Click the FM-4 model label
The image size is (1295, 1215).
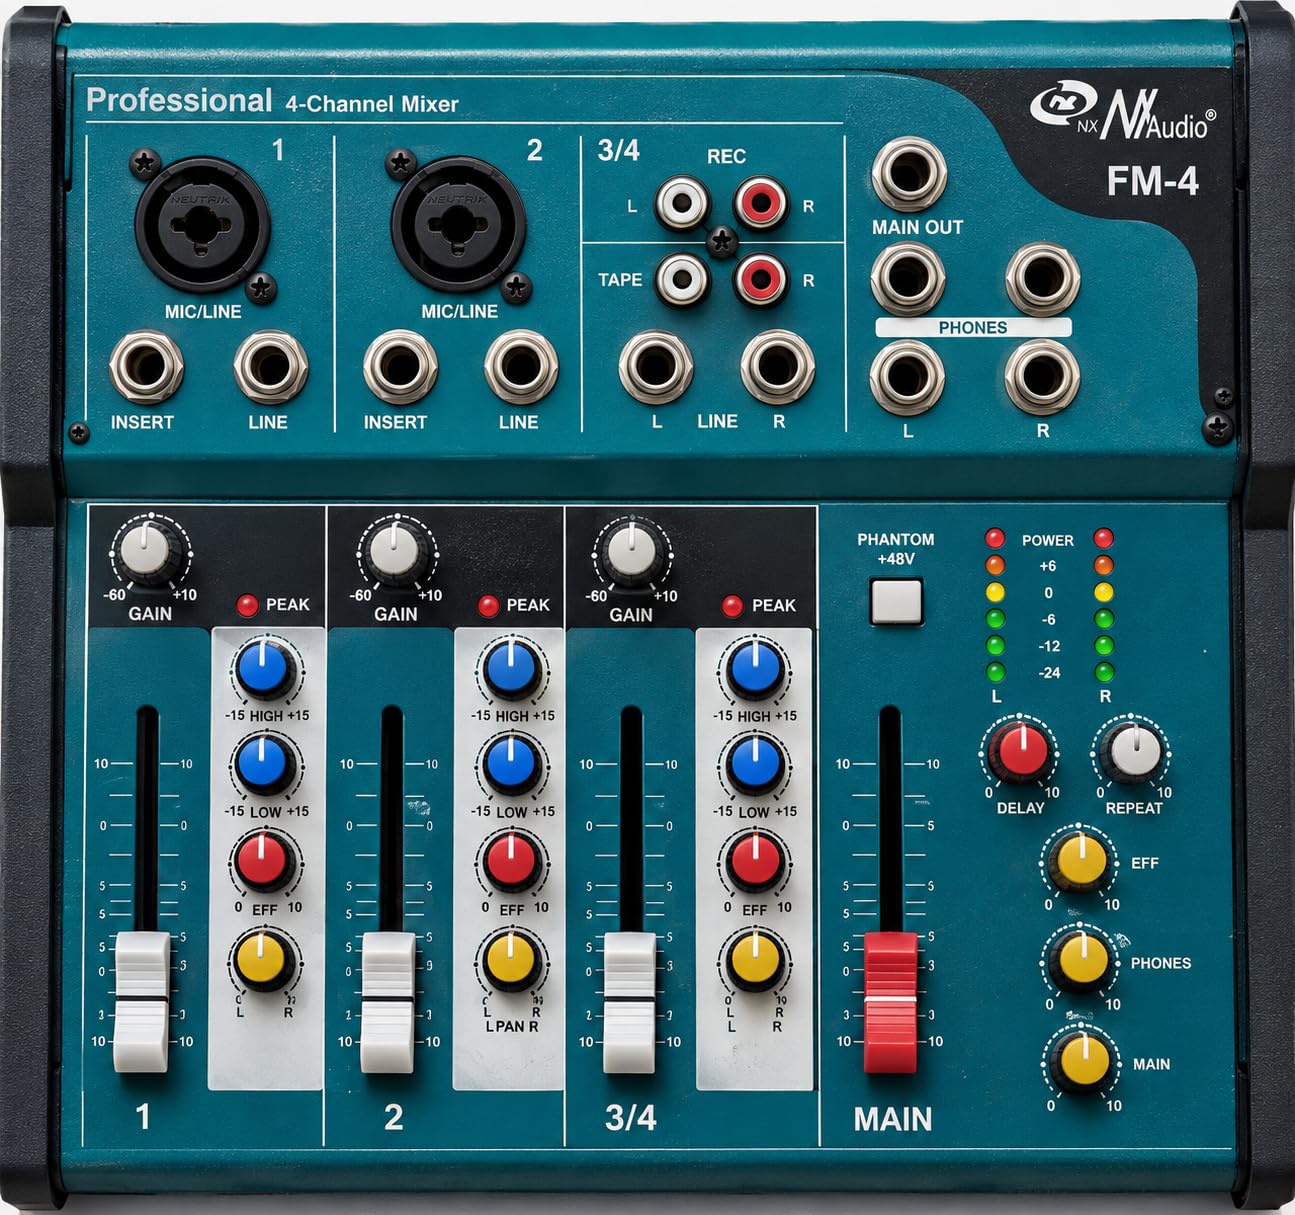point(1151,181)
